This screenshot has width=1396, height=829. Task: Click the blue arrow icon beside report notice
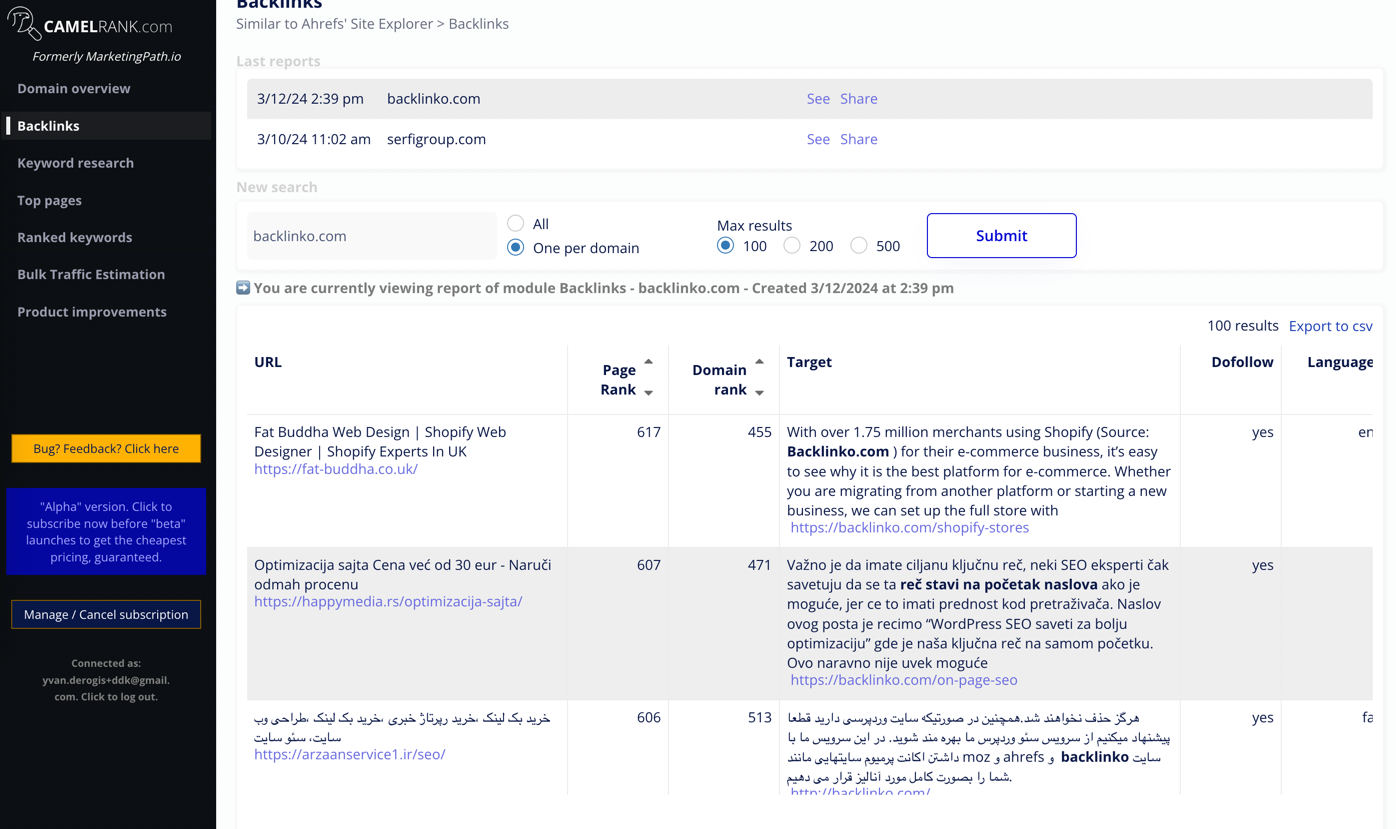[x=243, y=288]
